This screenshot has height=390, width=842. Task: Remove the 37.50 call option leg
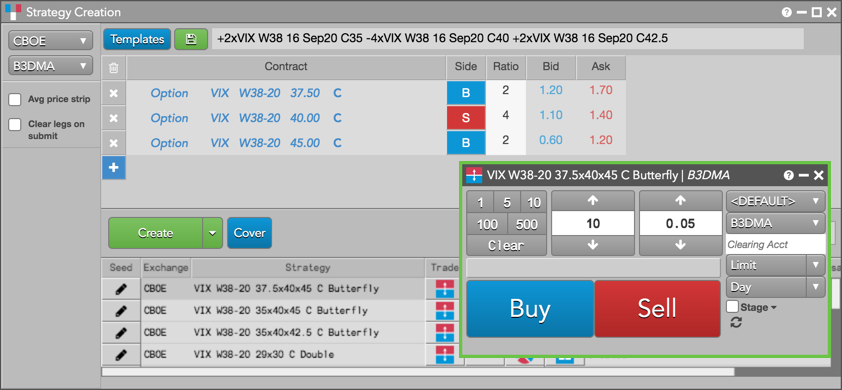tap(113, 93)
